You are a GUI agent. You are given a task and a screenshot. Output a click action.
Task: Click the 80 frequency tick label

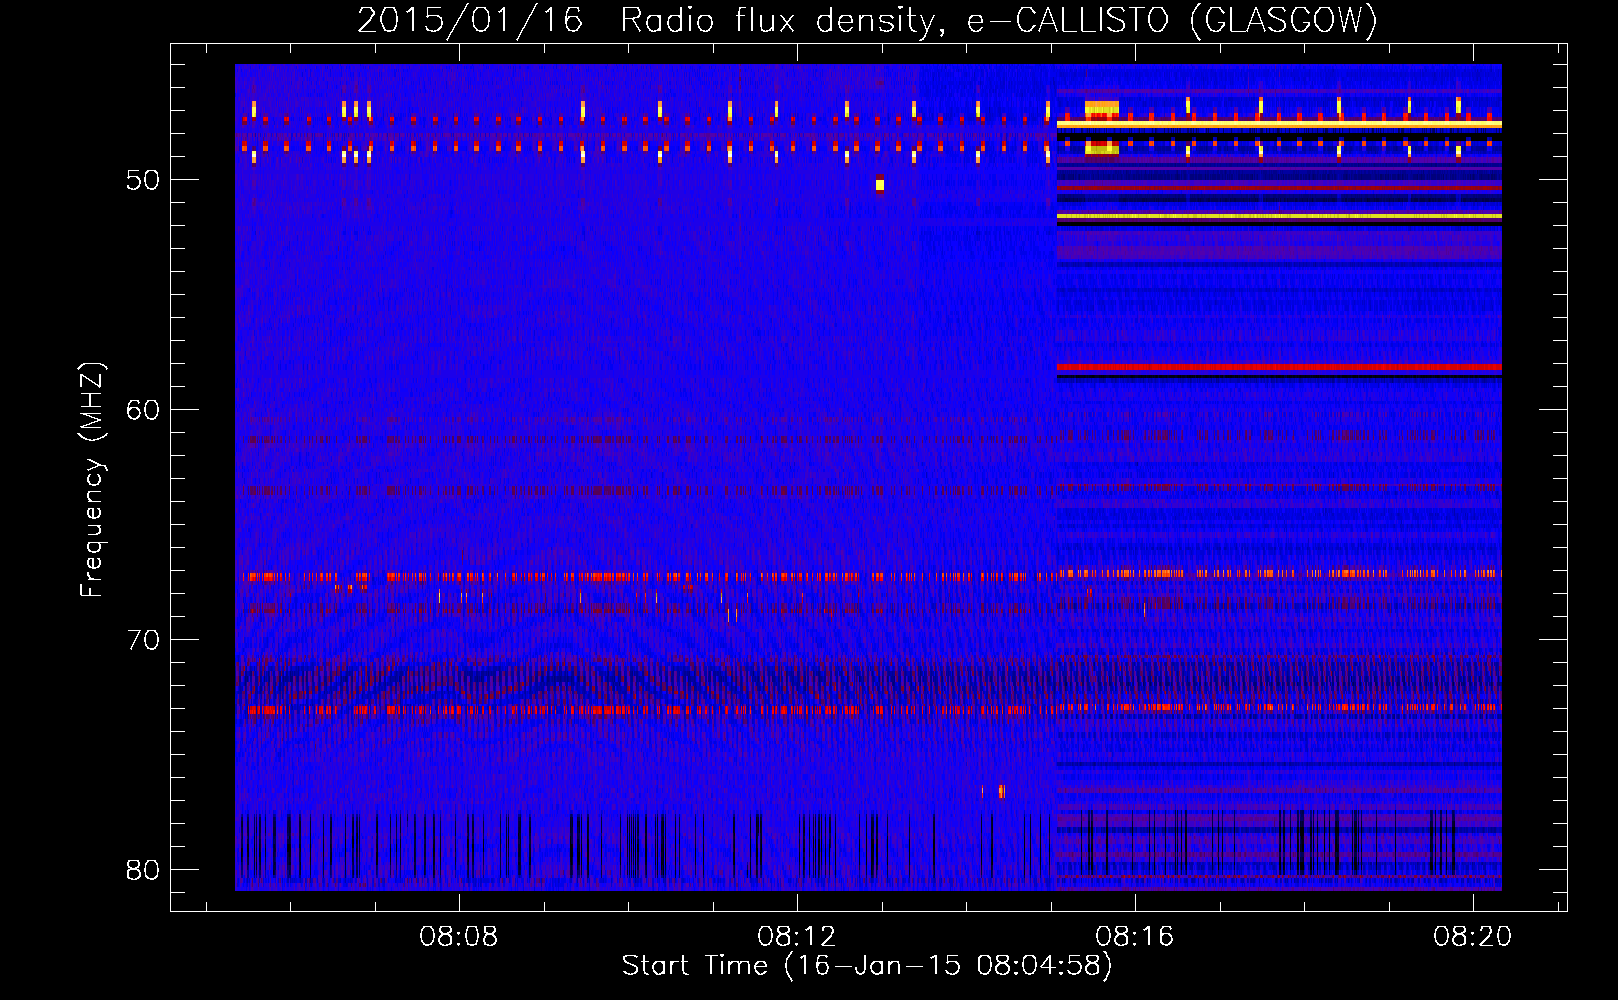pyautogui.click(x=143, y=870)
